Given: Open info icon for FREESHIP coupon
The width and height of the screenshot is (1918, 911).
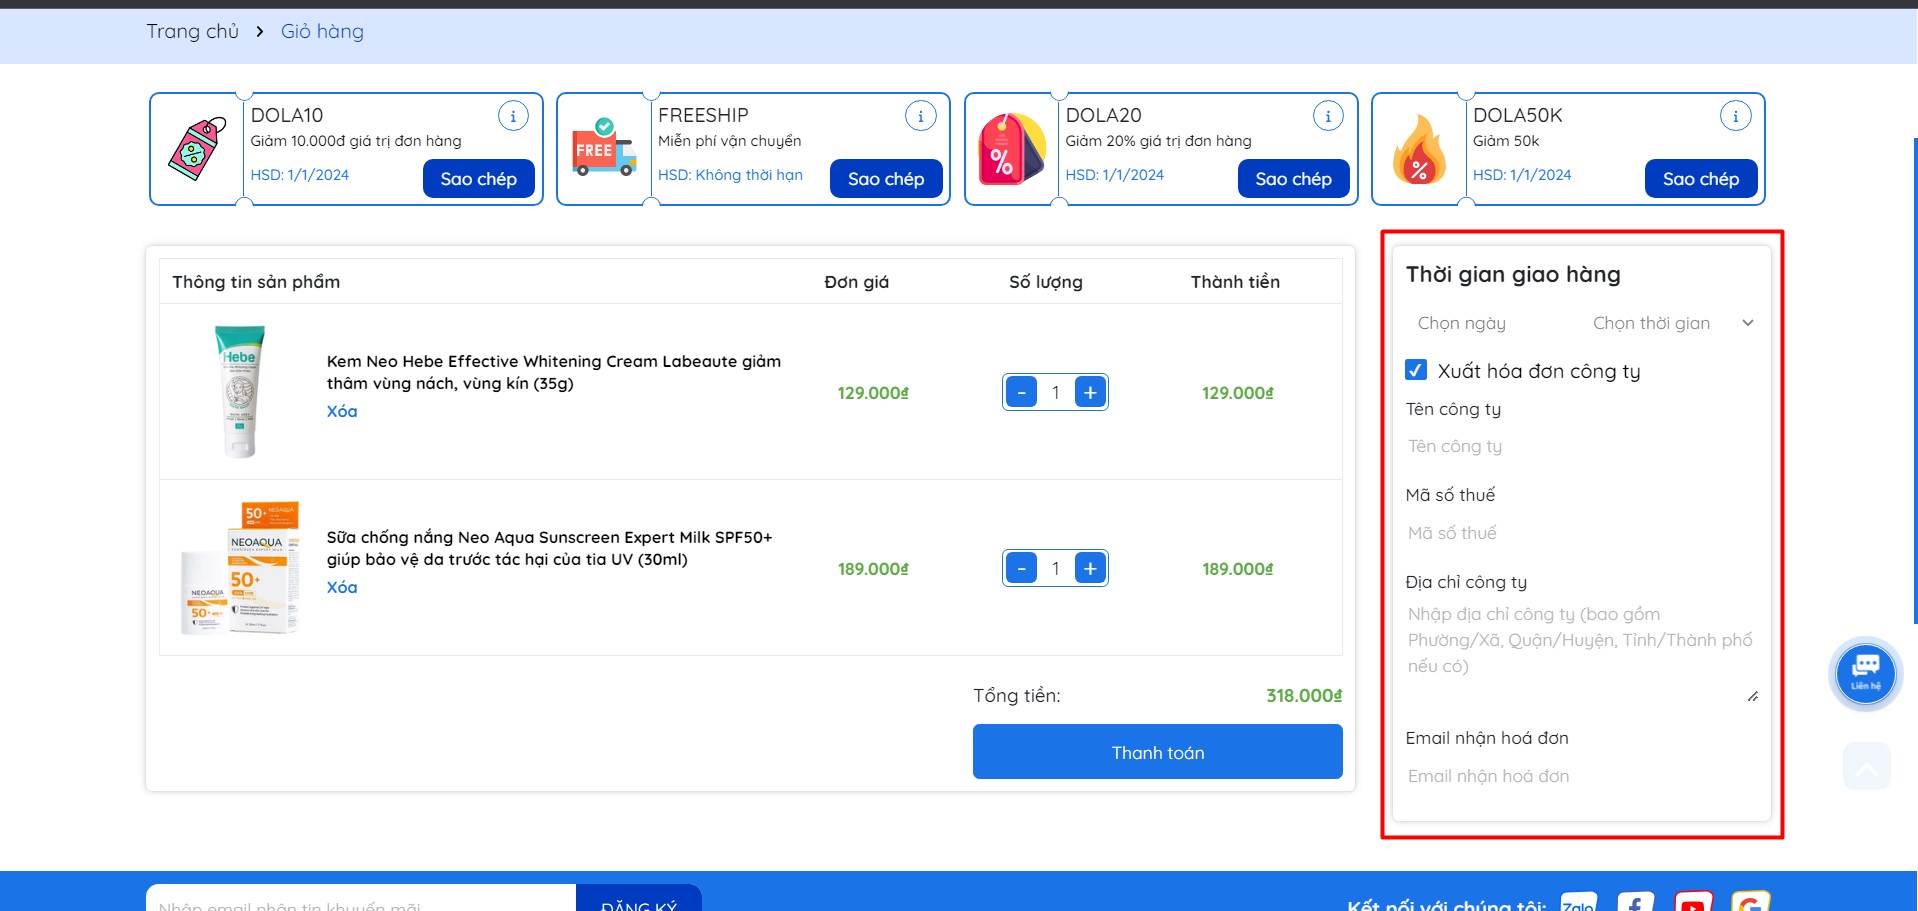Looking at the screenshot, I should (x=920, y=116).
